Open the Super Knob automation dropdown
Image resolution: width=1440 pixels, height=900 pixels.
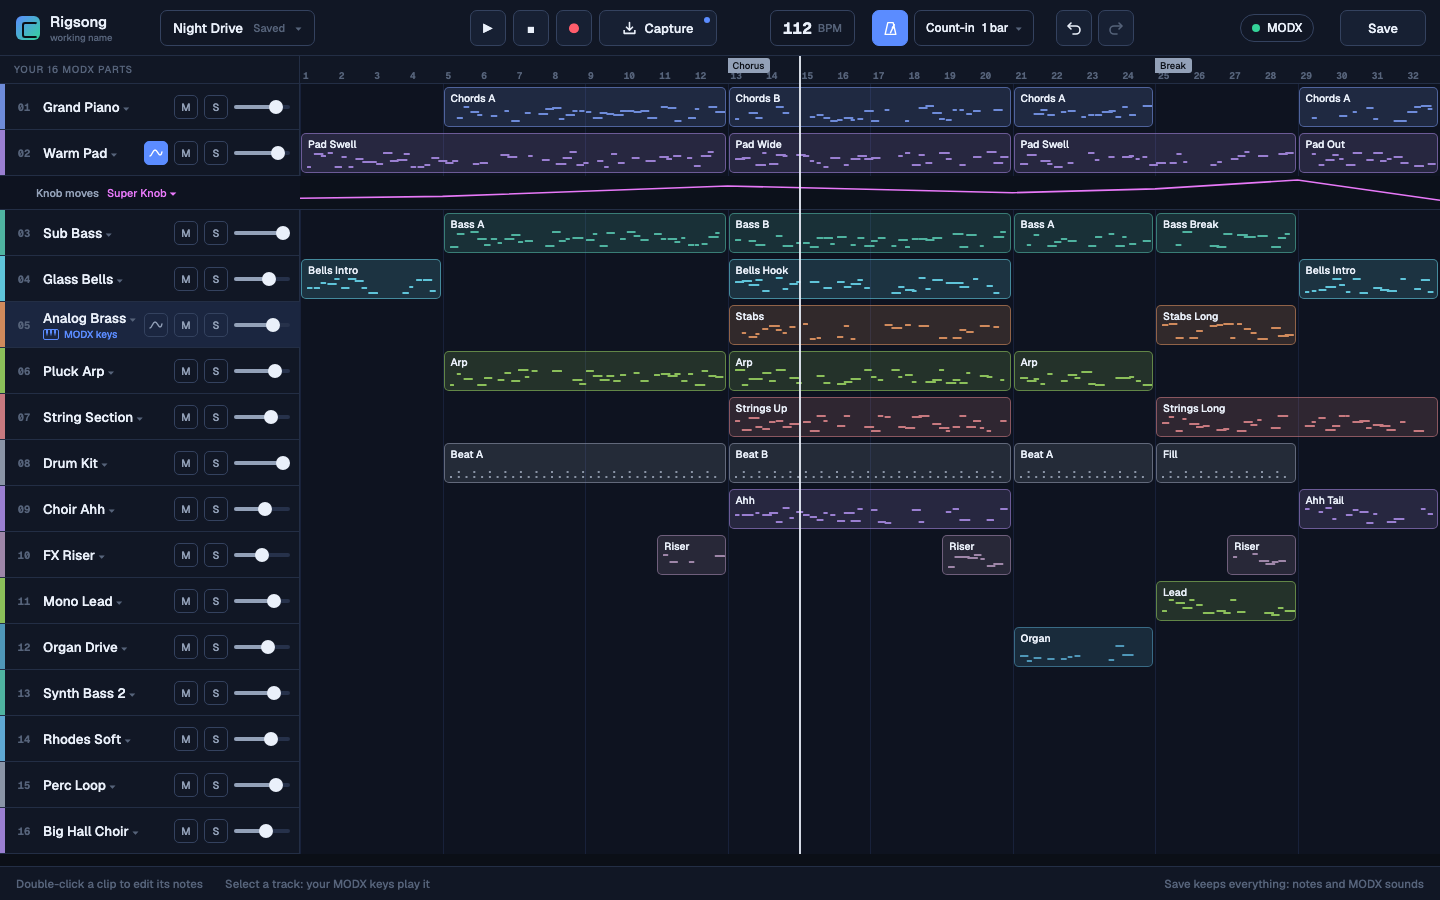[141, 193]
